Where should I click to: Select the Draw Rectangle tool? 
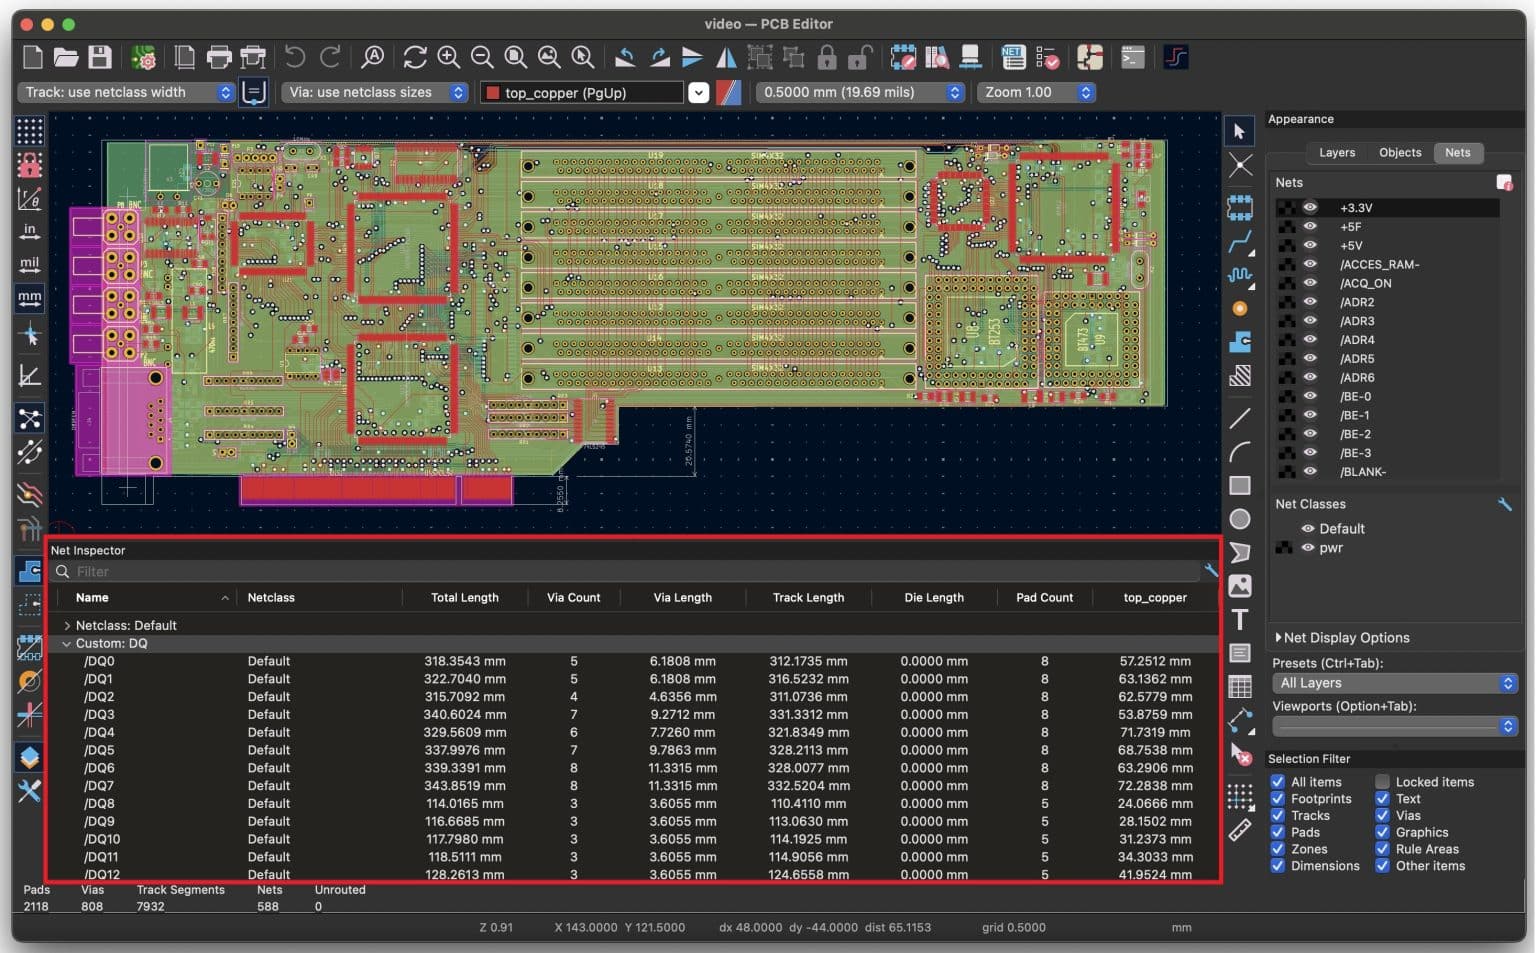(x=1240, y=486)
